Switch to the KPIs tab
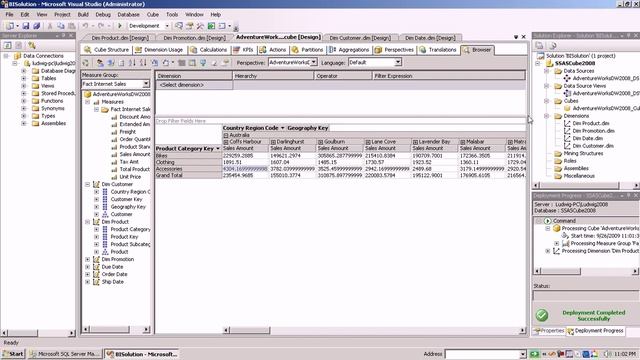Image resolution: width=640 pixels, height=360 pixels. point(244,50)
